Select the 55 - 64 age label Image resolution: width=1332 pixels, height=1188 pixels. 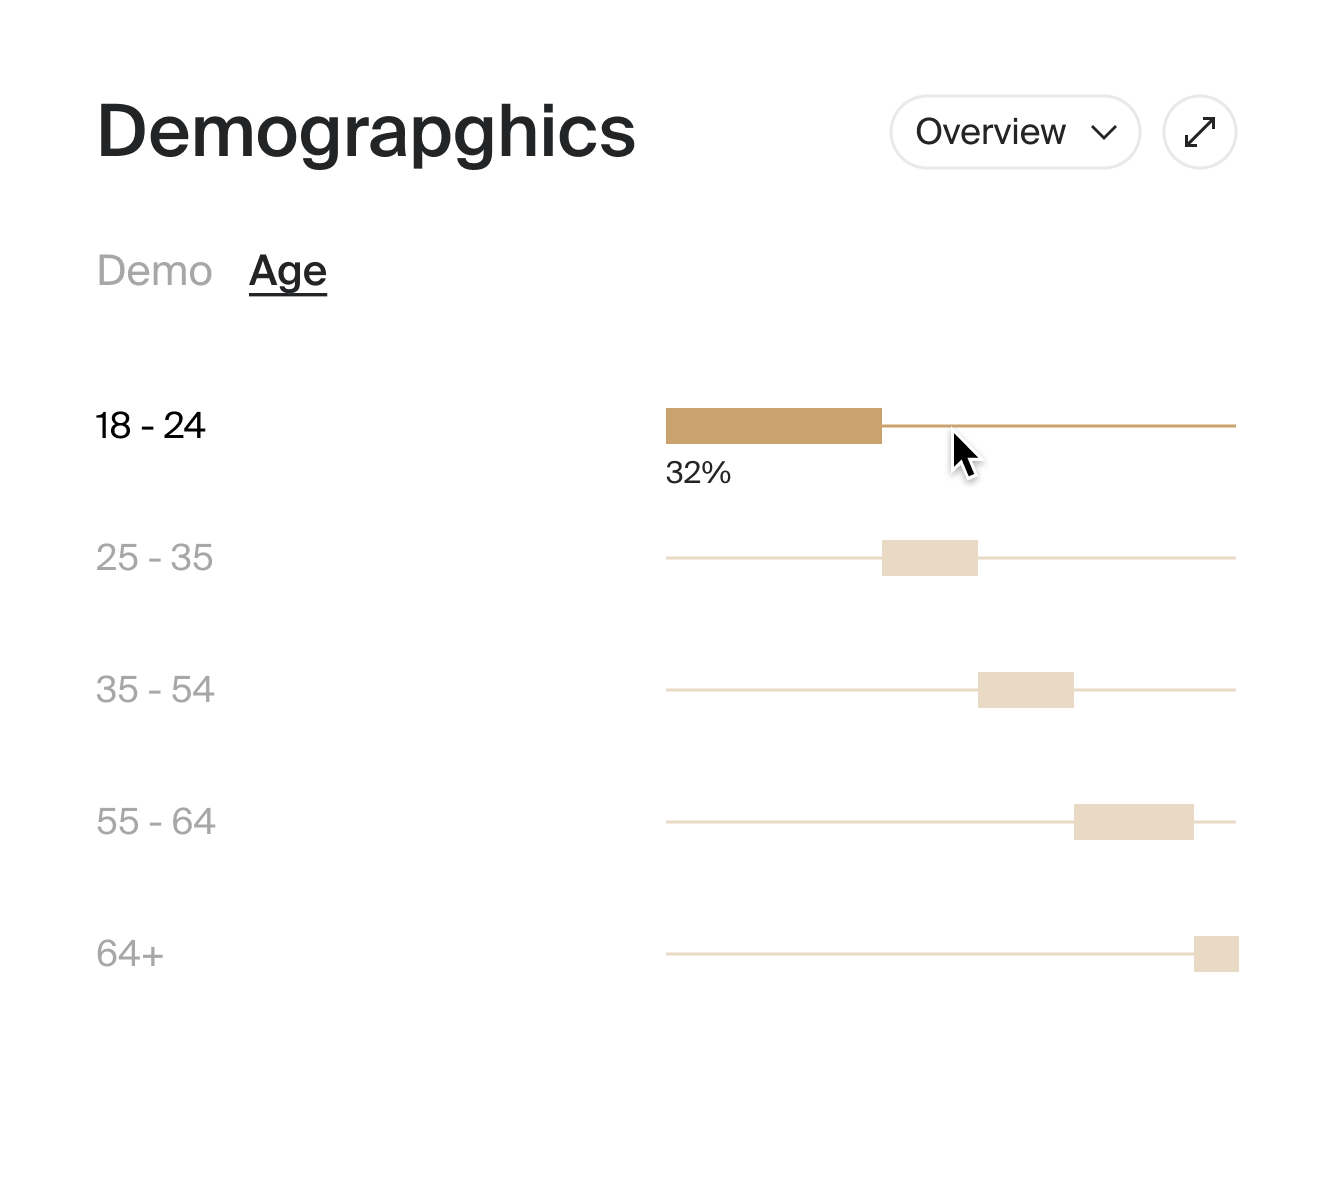click(x=155, y=821)
